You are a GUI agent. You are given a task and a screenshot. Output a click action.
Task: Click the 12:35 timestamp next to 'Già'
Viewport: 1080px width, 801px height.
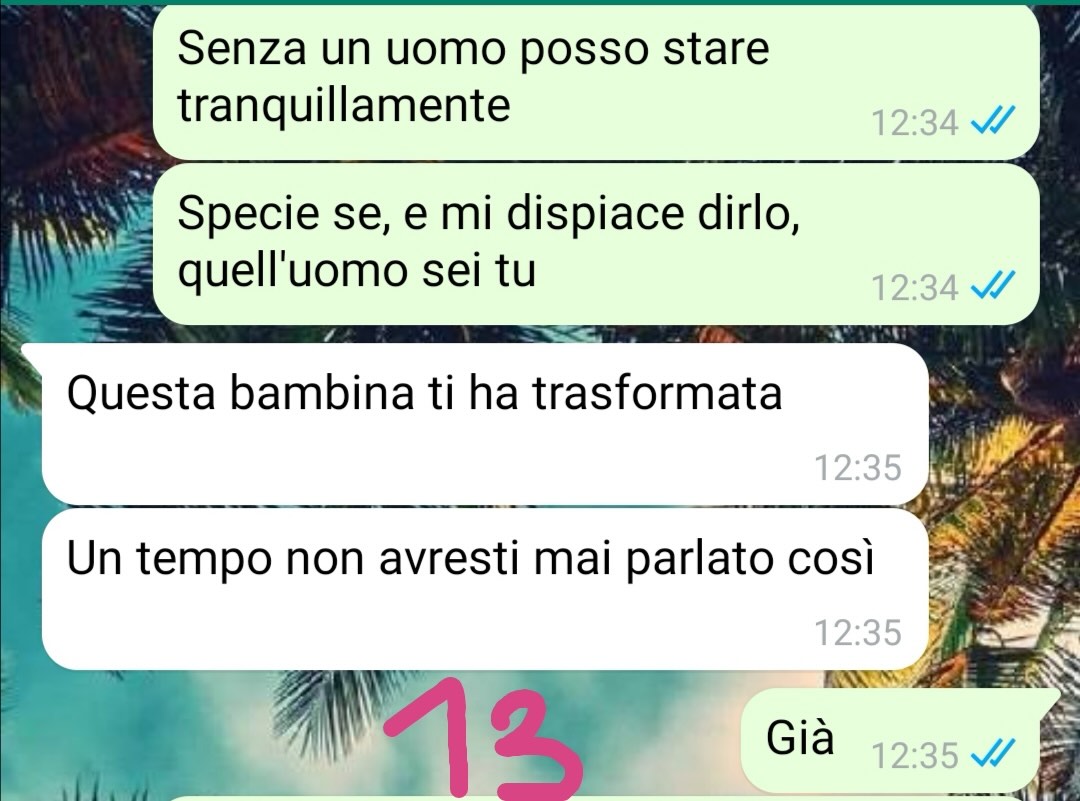point(914,754)
